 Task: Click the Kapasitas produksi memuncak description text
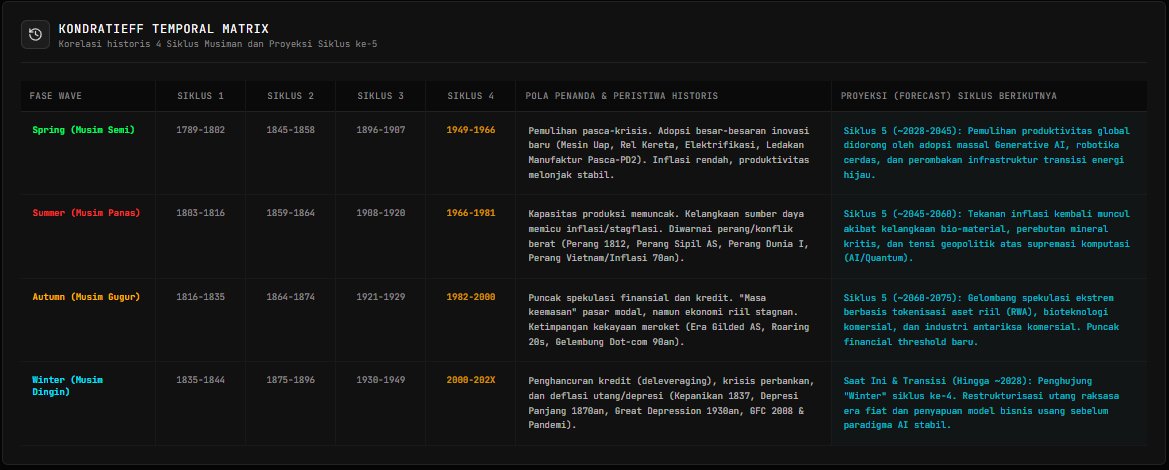click(669, 236)
